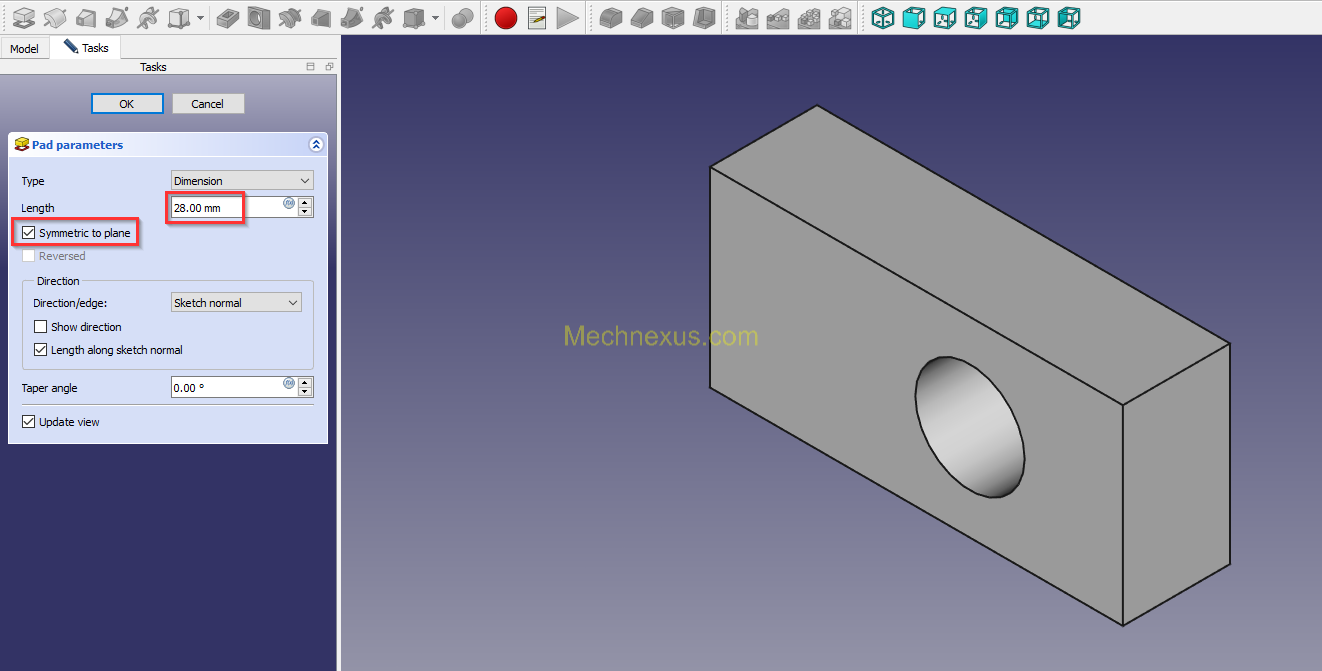Screen dimensions: 1322x671
Task: Select the MultiTransform tool icon
Action: 840,17
